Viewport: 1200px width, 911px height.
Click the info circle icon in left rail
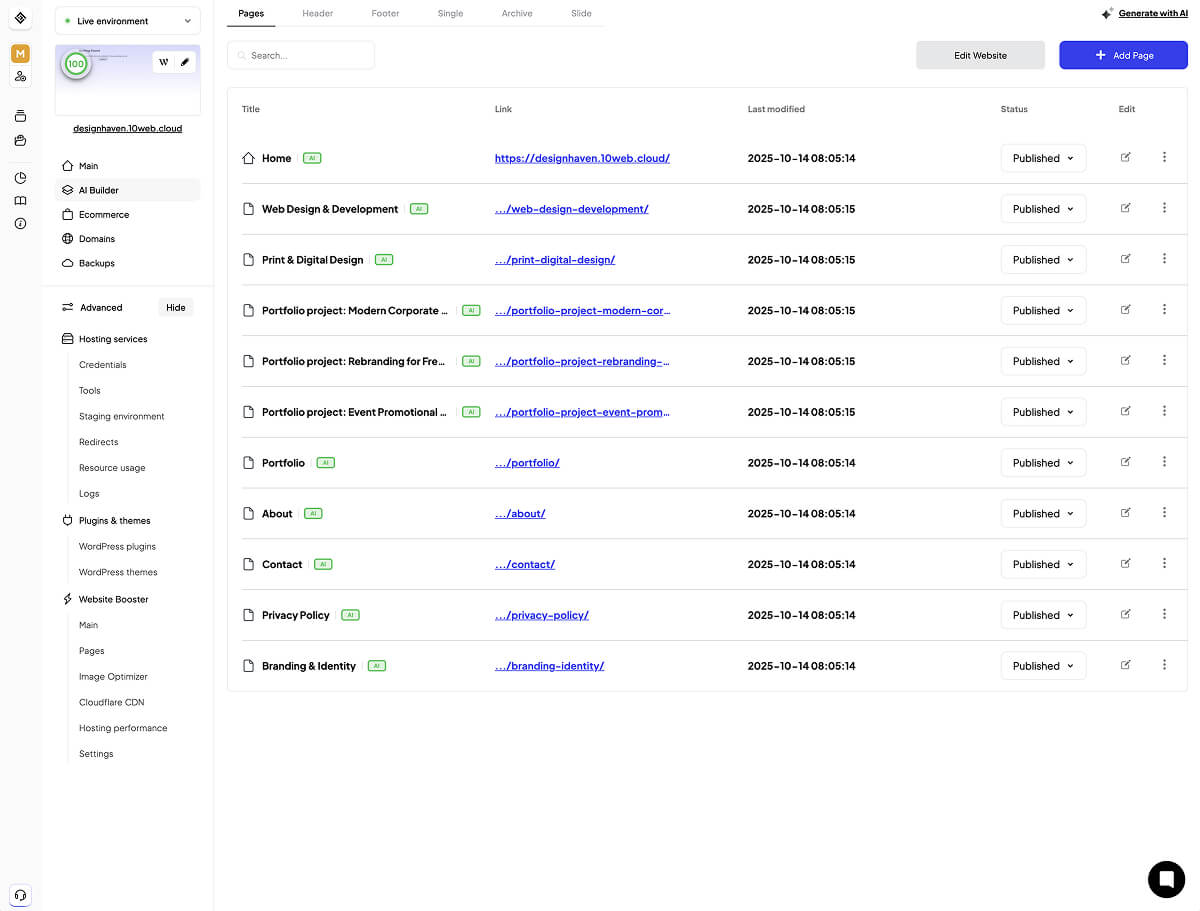coord(20,223)
